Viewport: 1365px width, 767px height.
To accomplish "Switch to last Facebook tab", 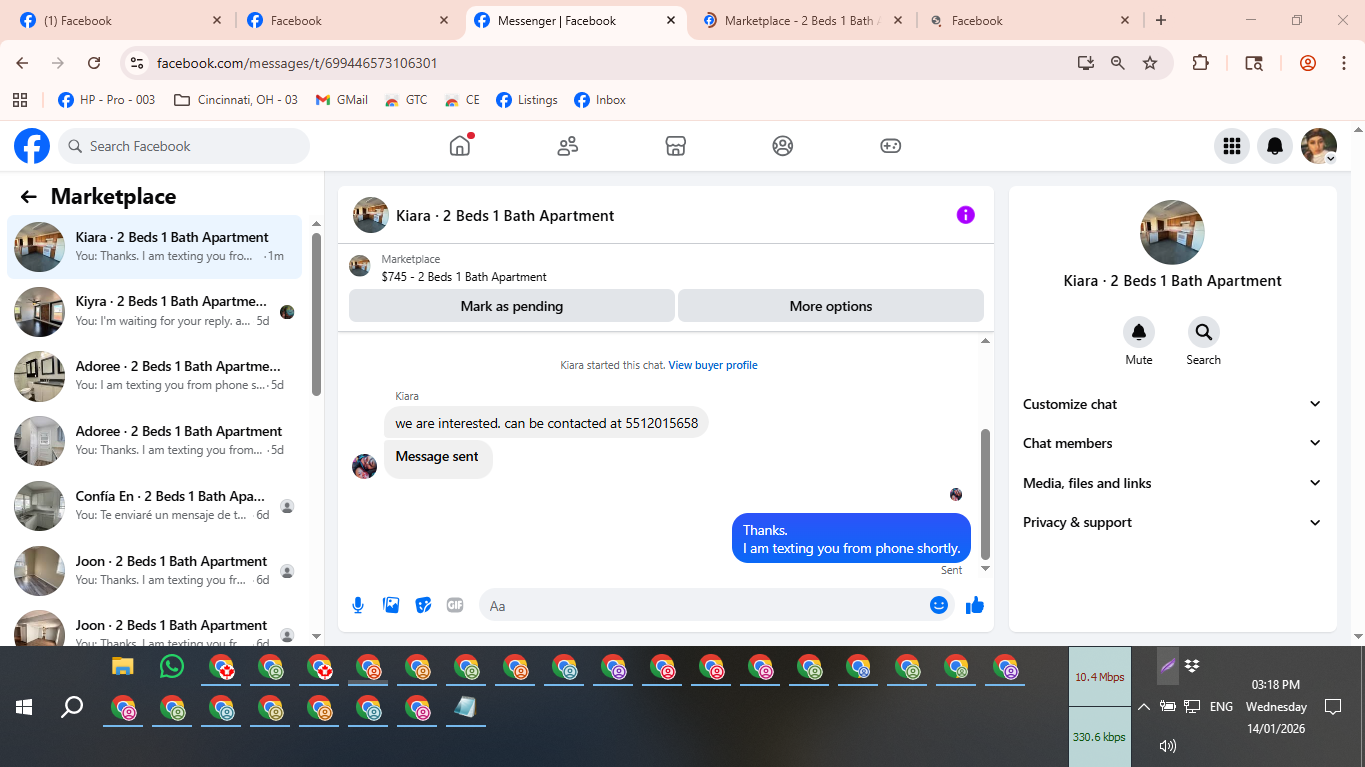I will [1030, 20].
